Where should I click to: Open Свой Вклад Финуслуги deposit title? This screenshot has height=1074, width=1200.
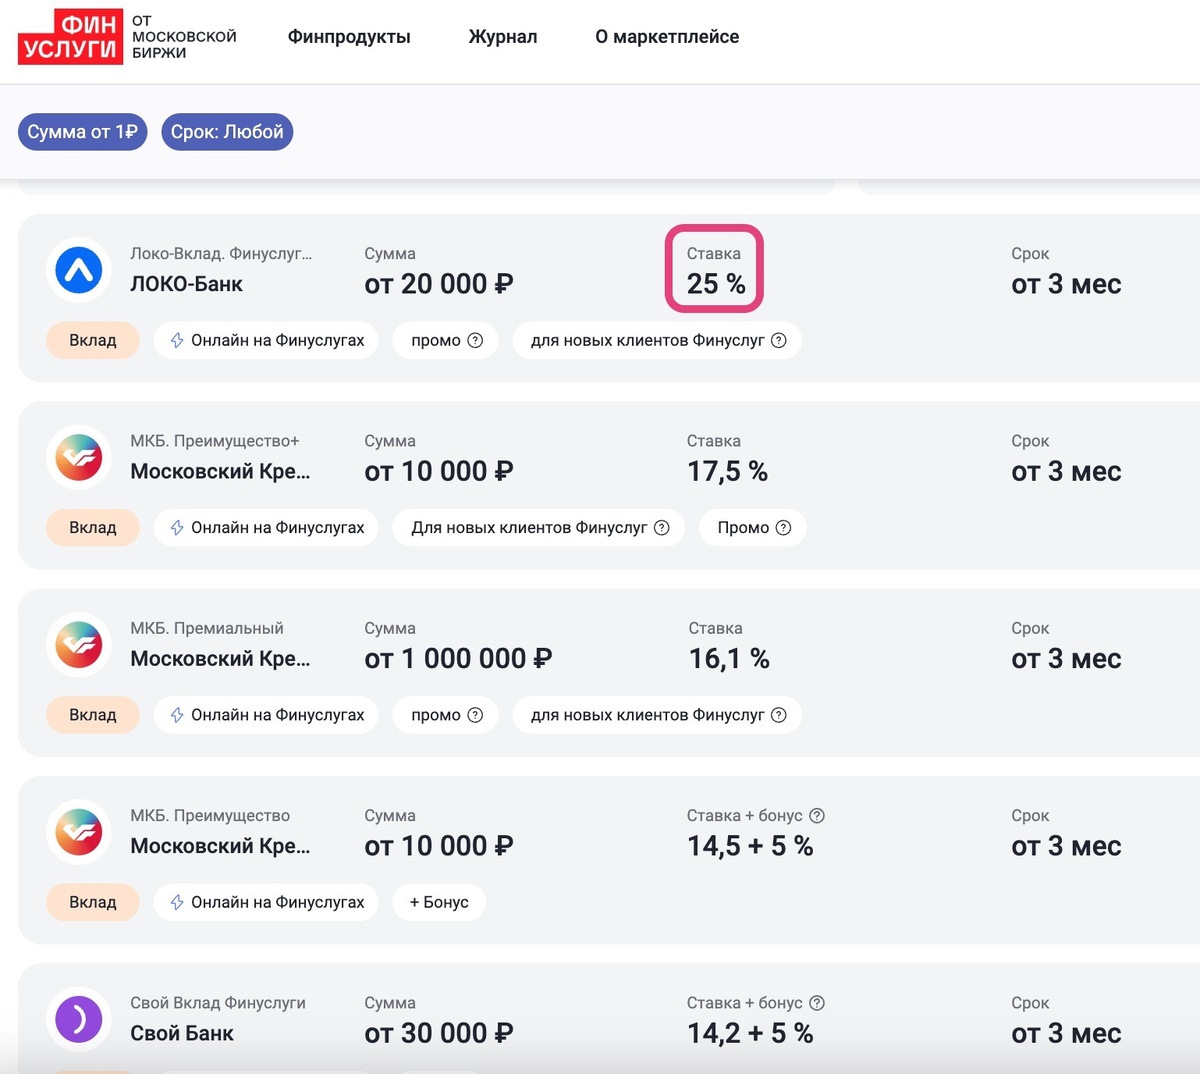click(x=218, y=1002)
